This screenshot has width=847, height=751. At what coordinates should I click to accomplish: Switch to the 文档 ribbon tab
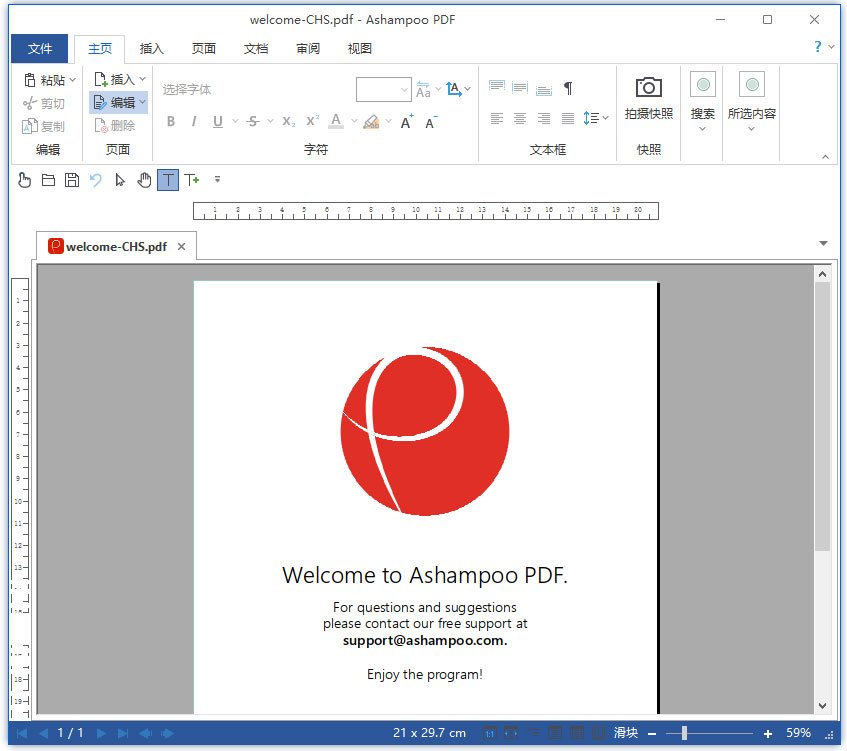pos(256,49)
